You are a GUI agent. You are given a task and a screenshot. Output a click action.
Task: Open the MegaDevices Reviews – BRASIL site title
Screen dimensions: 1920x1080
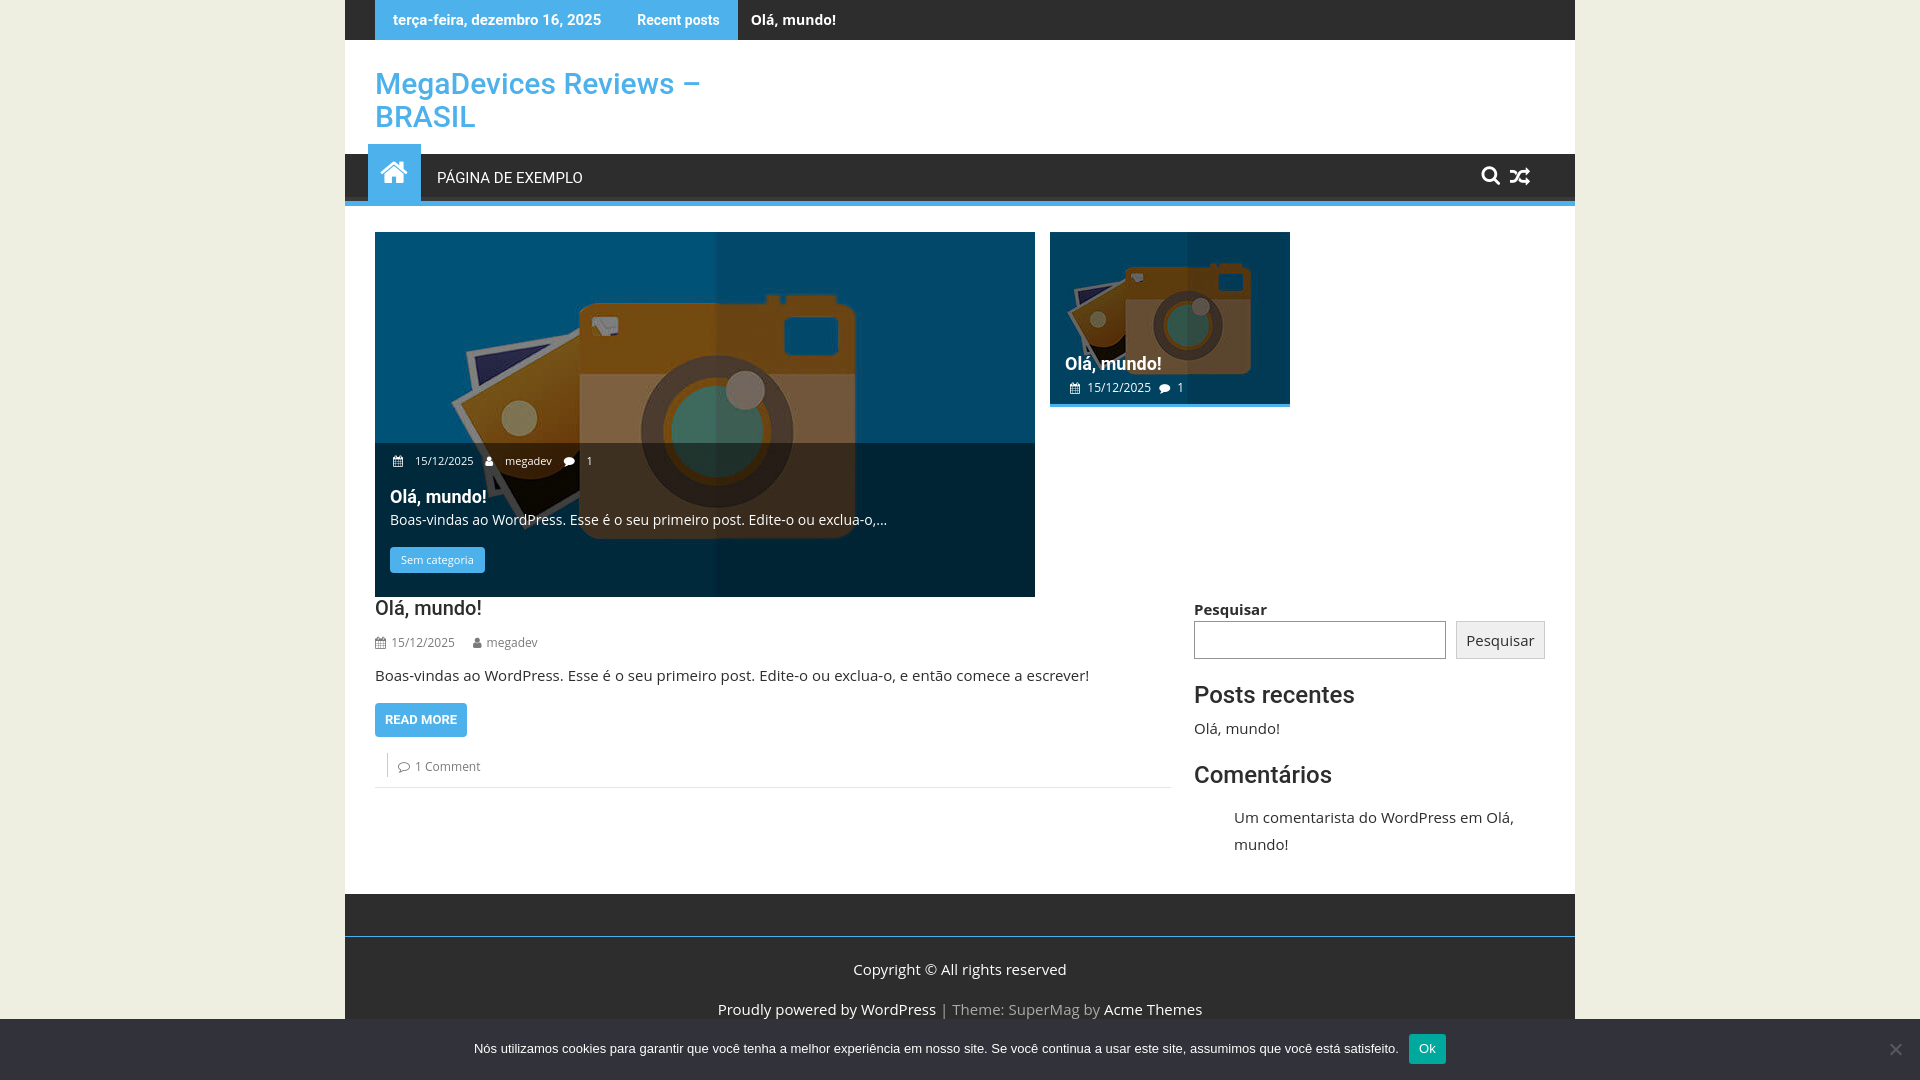[x=538, y=100]
